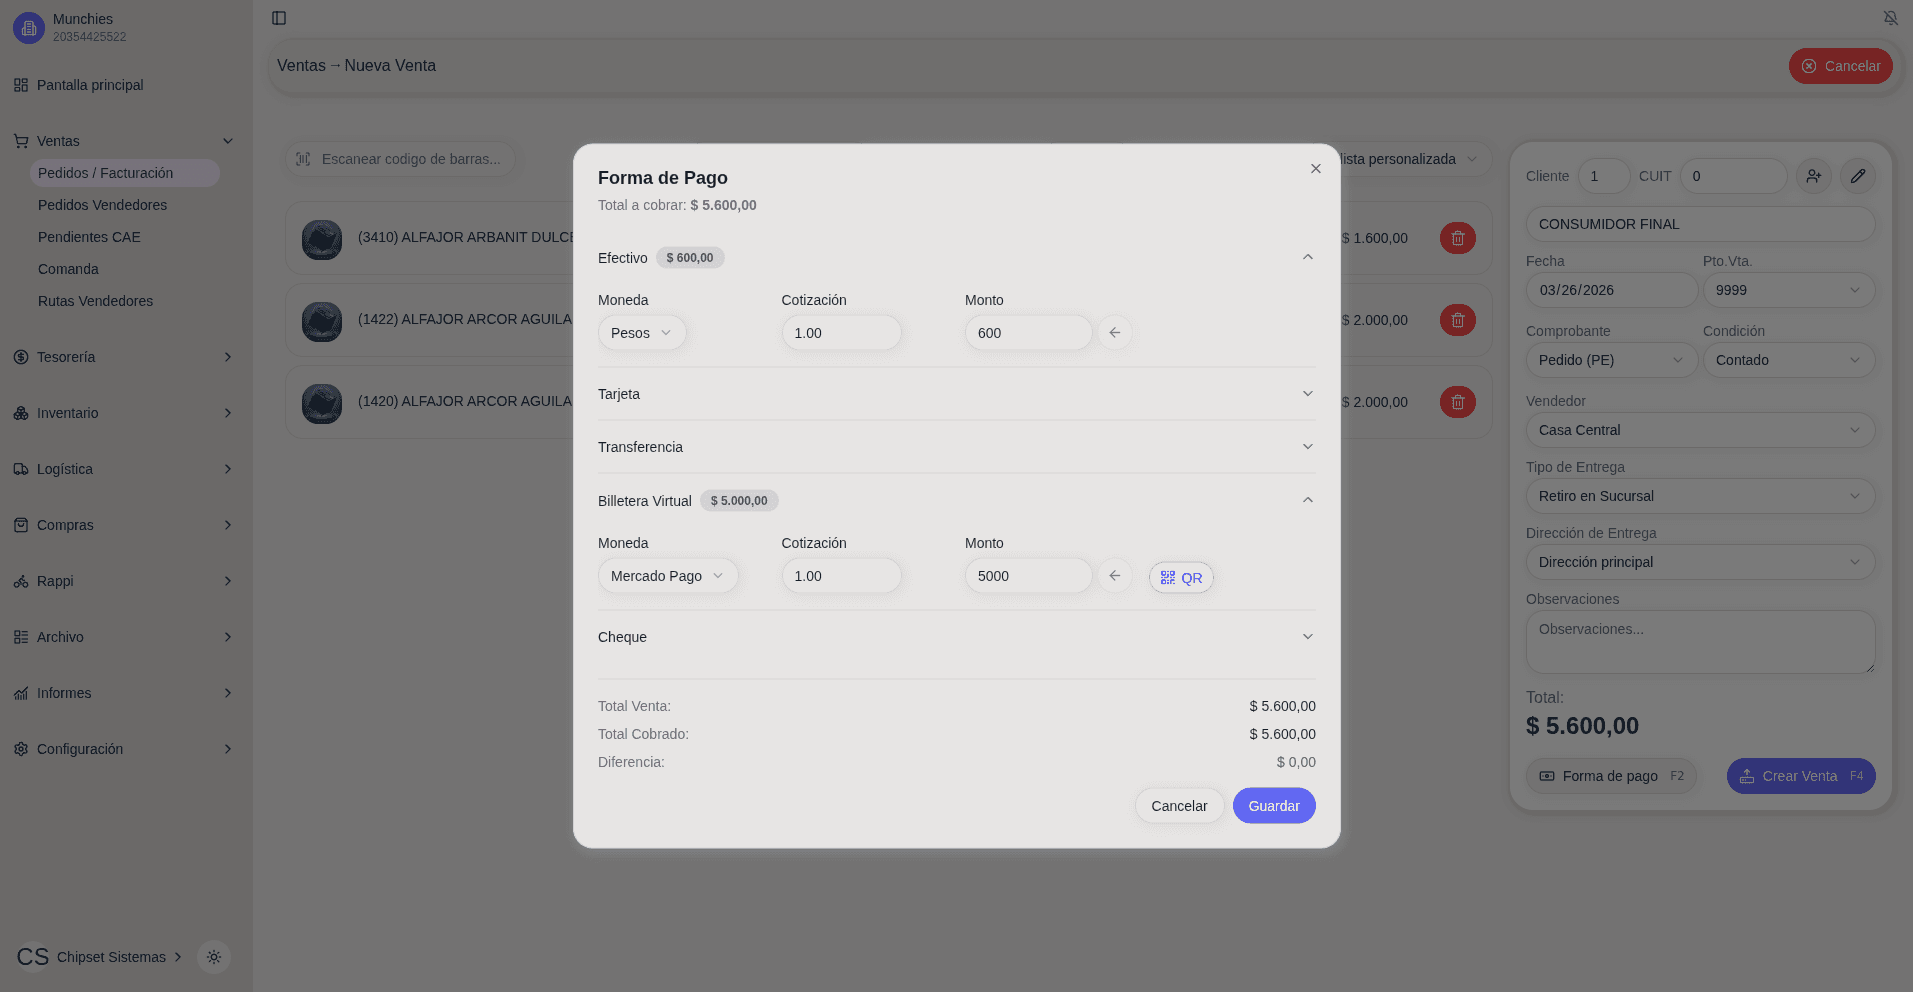This screenshot has width=1913, height=992.
Task: Click the QR code button for Billetera Virtual
Action: (1181, 578)
